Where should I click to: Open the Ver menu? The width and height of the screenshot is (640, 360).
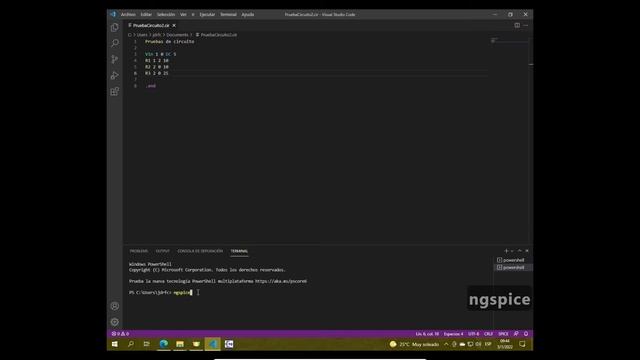pos(183,14)
